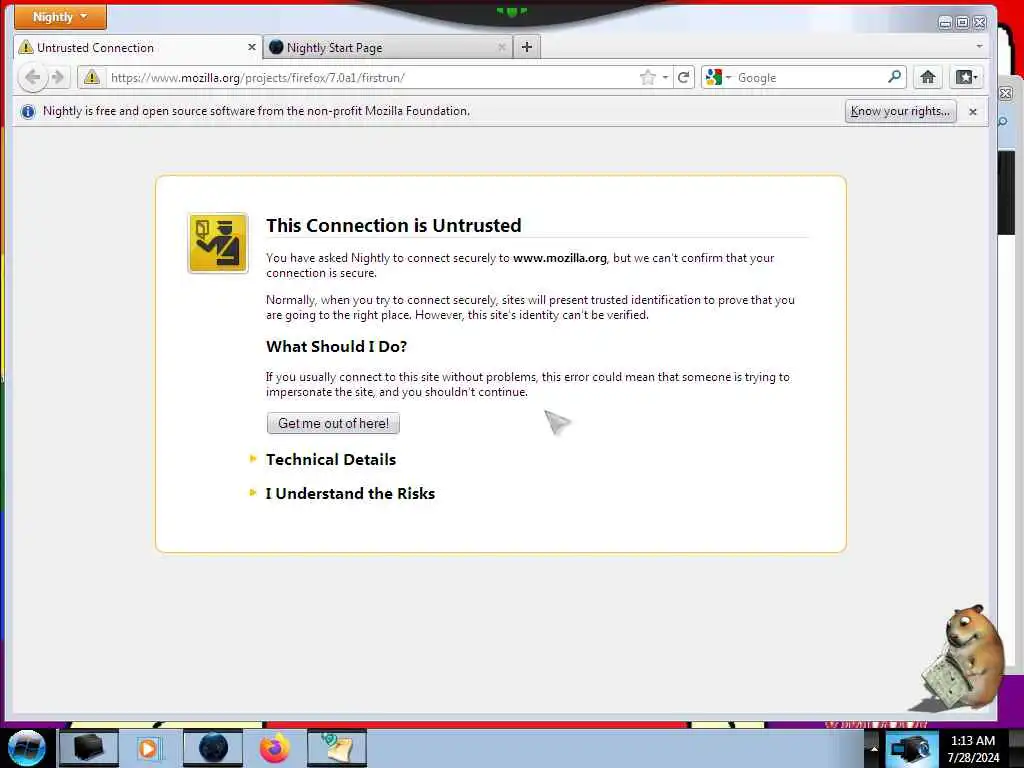Click the magnifier search icon in search box
1024x768 pixels.
click(894, 77)
